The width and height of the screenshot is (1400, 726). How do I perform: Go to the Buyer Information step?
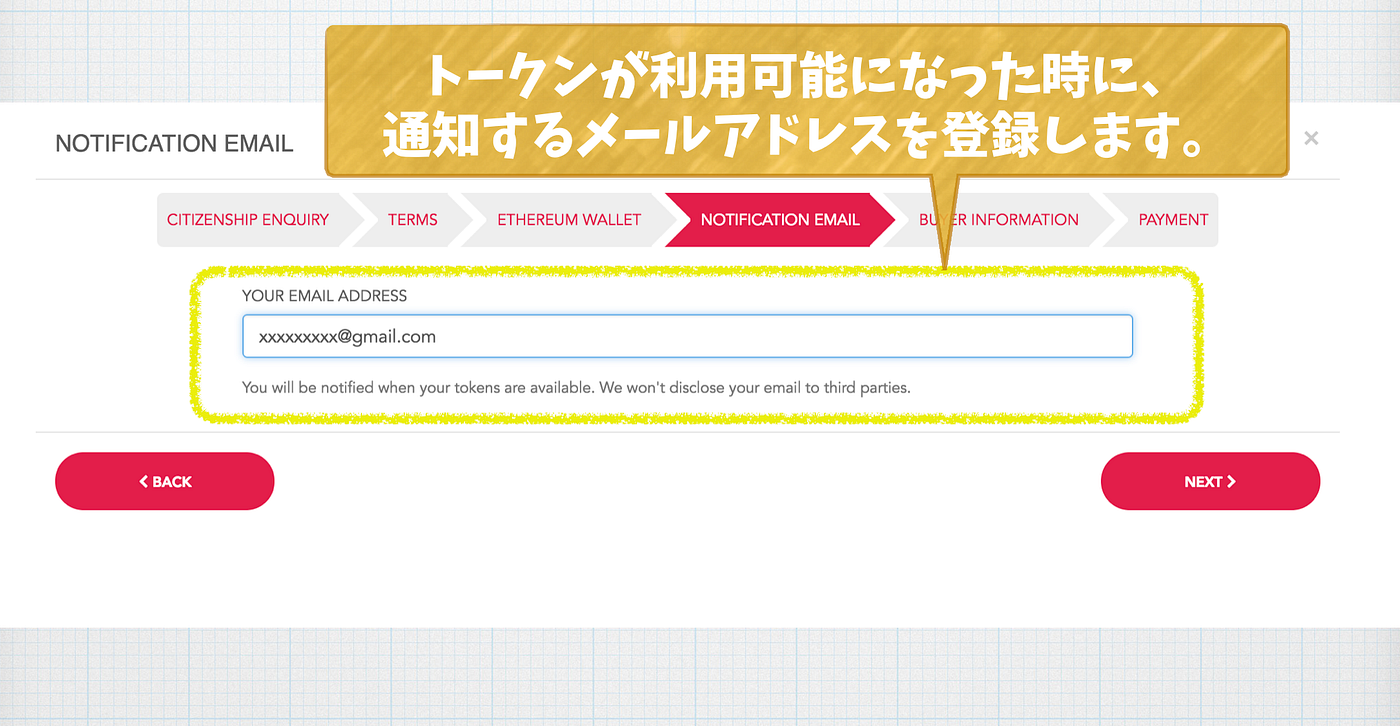pyautogui.click(x=999, y=220)
